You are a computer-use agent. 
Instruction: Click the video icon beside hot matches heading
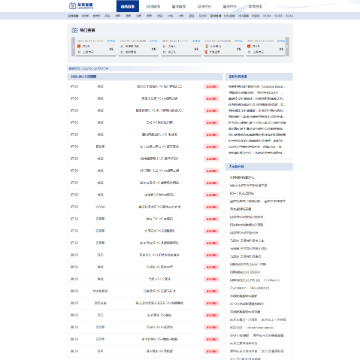pos(74,30)
